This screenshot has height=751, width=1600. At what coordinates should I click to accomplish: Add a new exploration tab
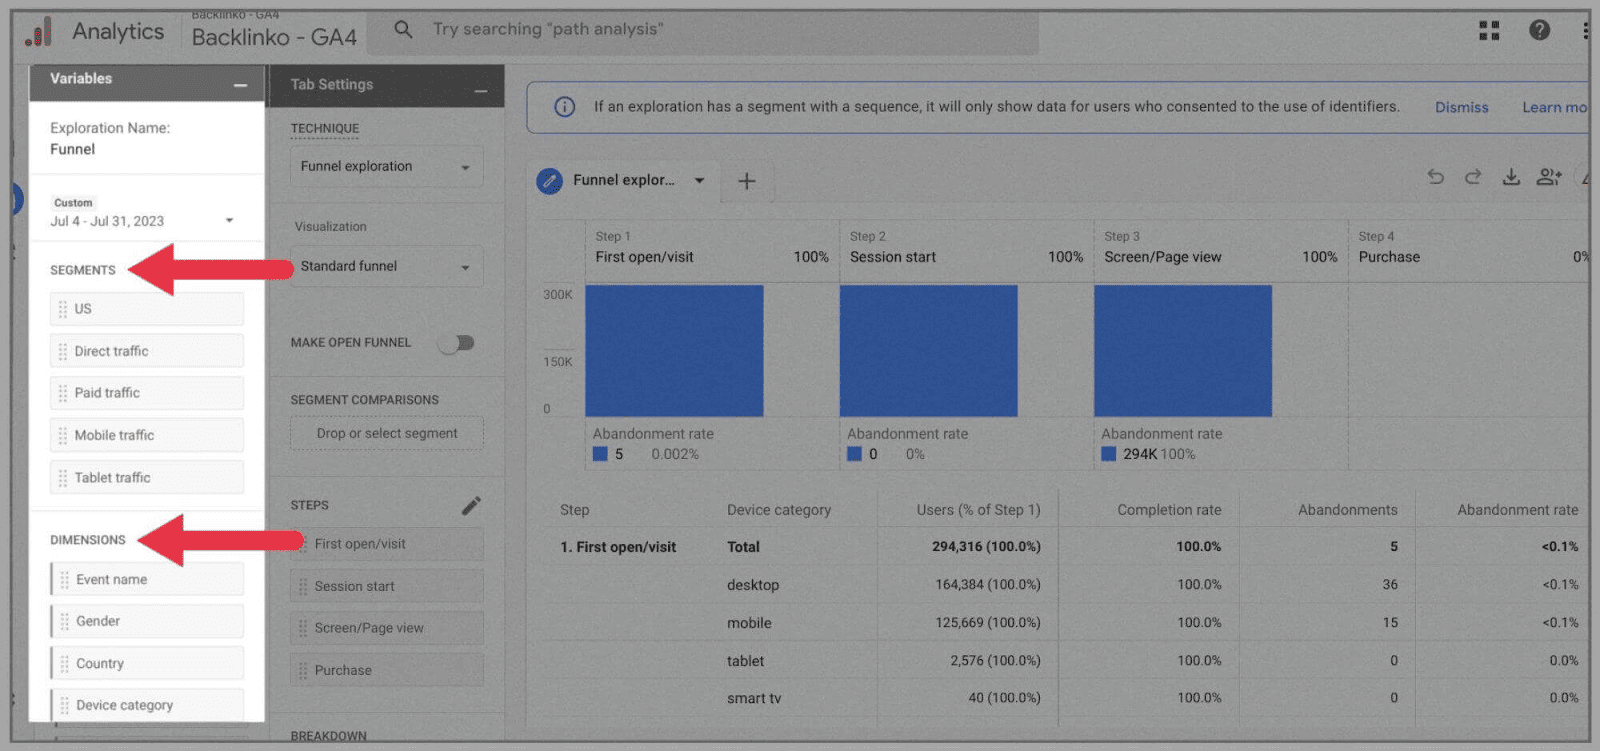[746, 181]
